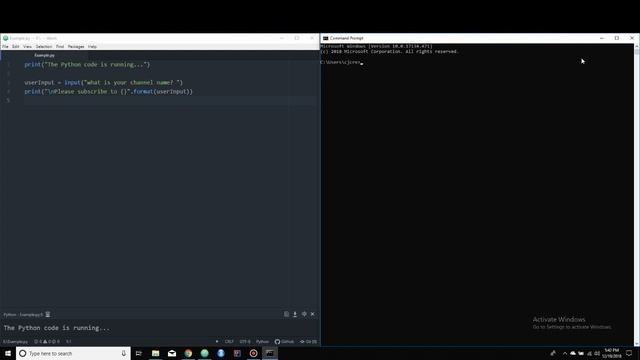The width and height of the screenshot is (640, 360).
Task: Open the blue globe app on the taskbar
Action: tap(221, 353)
